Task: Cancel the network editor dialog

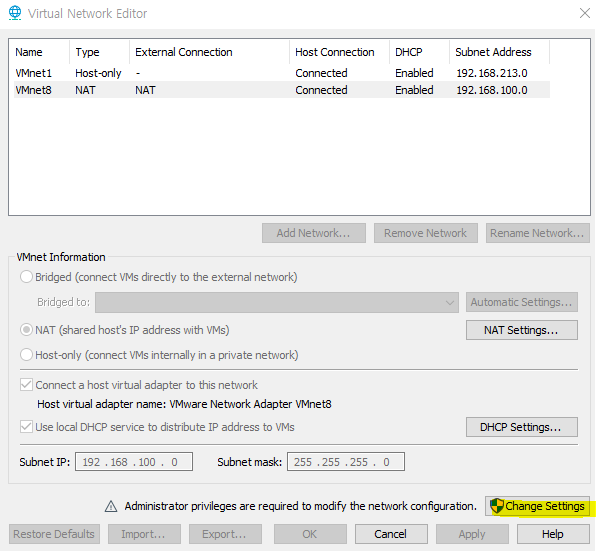Action: [x=391, y=534]
